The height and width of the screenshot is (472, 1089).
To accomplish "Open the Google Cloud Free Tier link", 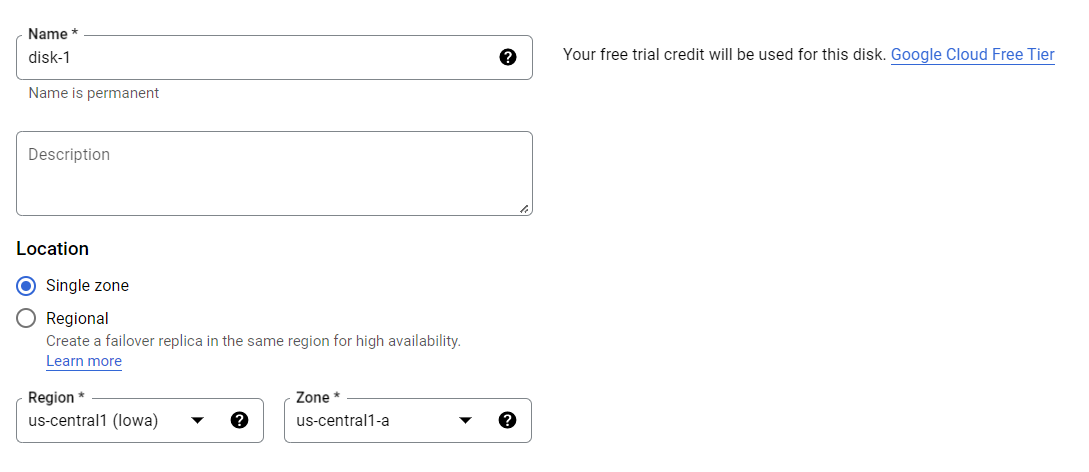I will coord(972,55).
